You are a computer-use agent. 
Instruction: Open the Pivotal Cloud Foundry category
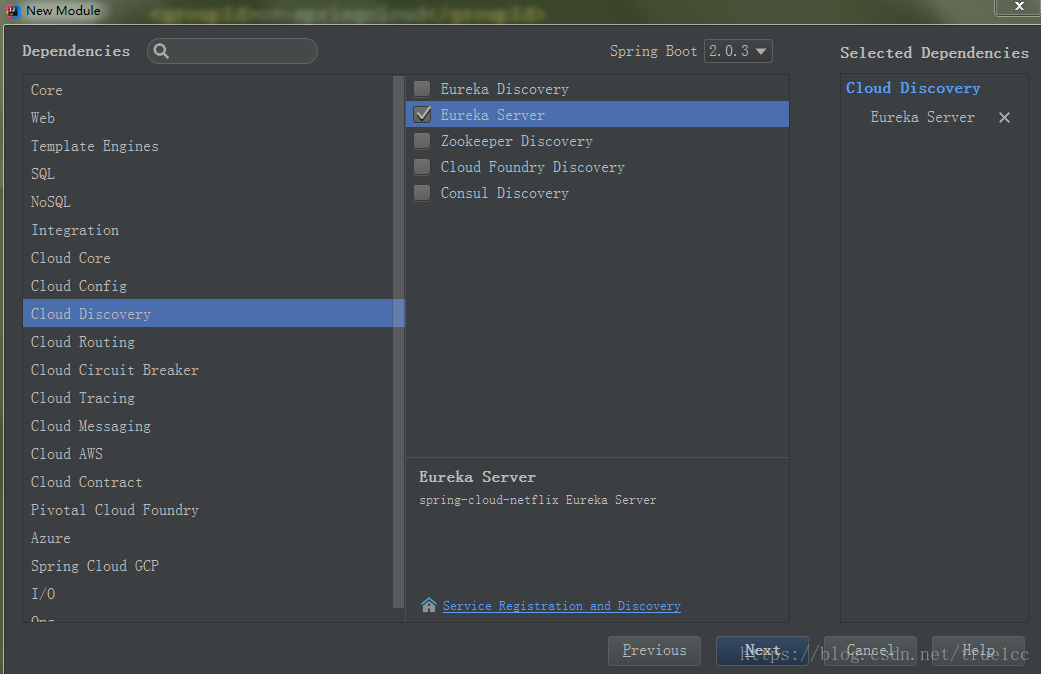coord(208,509)
